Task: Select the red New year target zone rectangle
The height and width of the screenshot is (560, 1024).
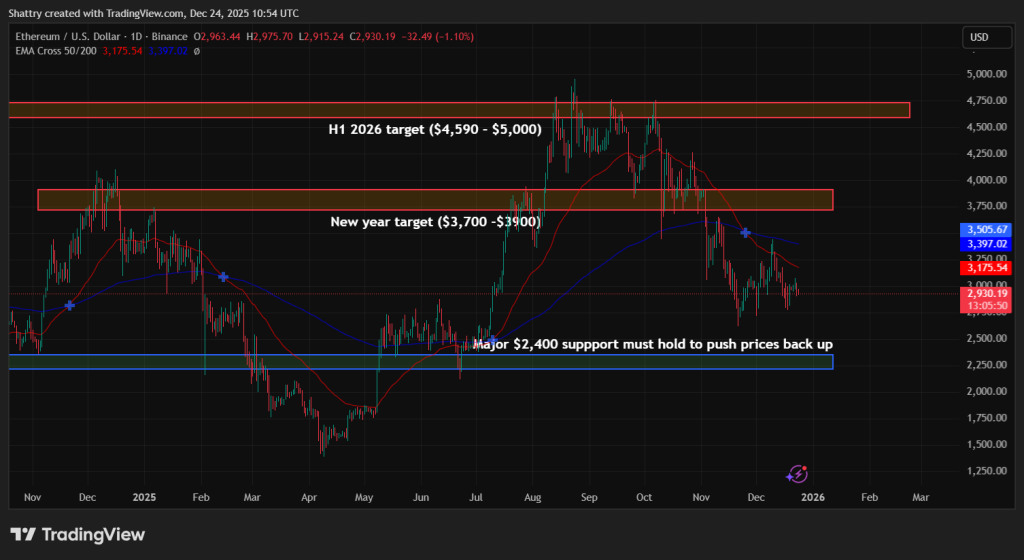Action: pos(436,200)
